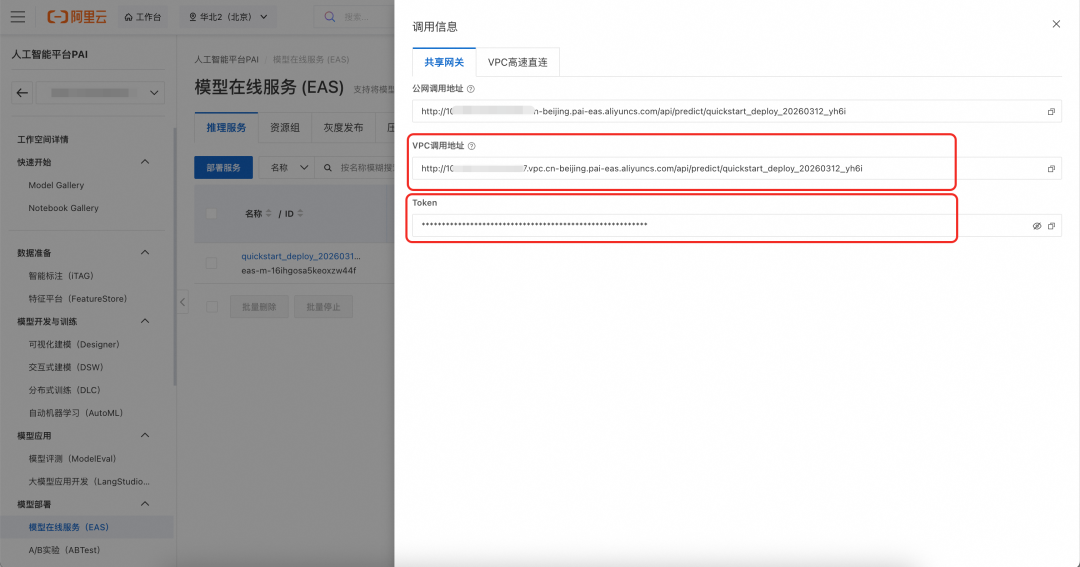Screen dimensions: 1080x567
Task: Click the 公网调用地址 URL field
Action: coord(736,112)
